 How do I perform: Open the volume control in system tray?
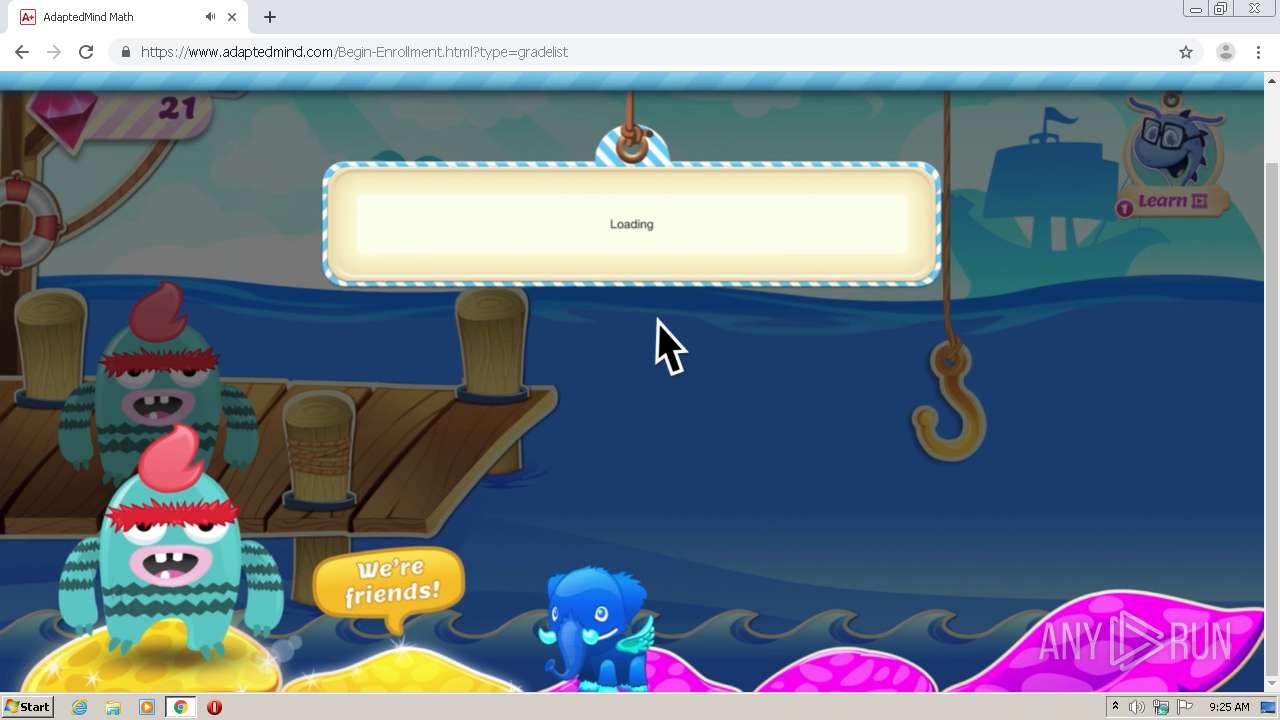1137,707
